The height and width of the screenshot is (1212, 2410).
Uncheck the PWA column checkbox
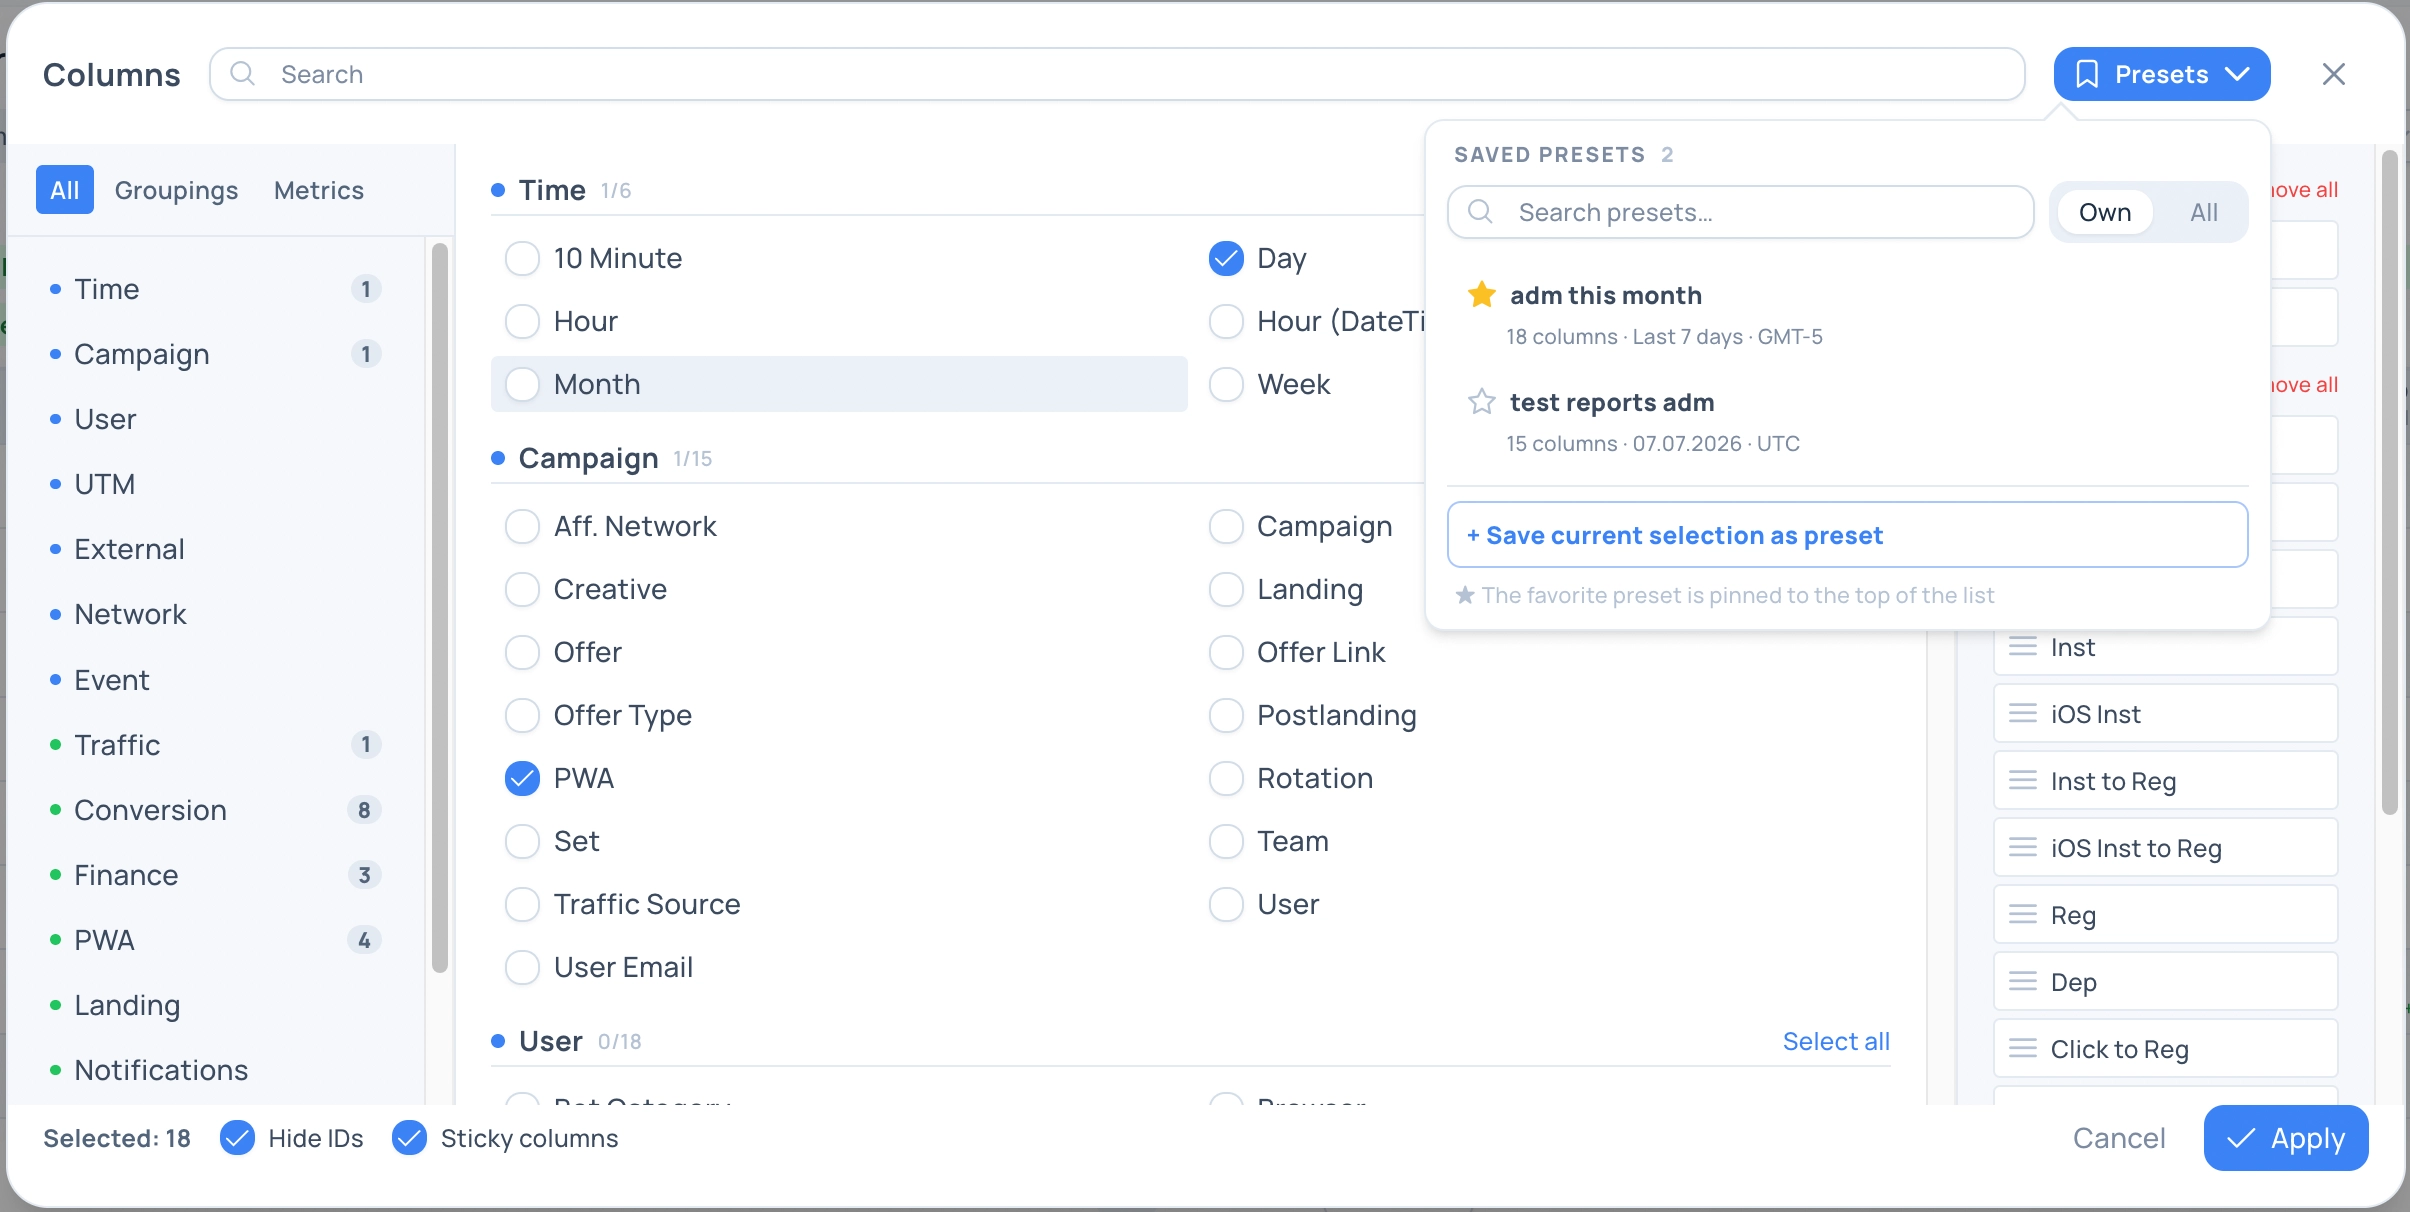(522, 778)
